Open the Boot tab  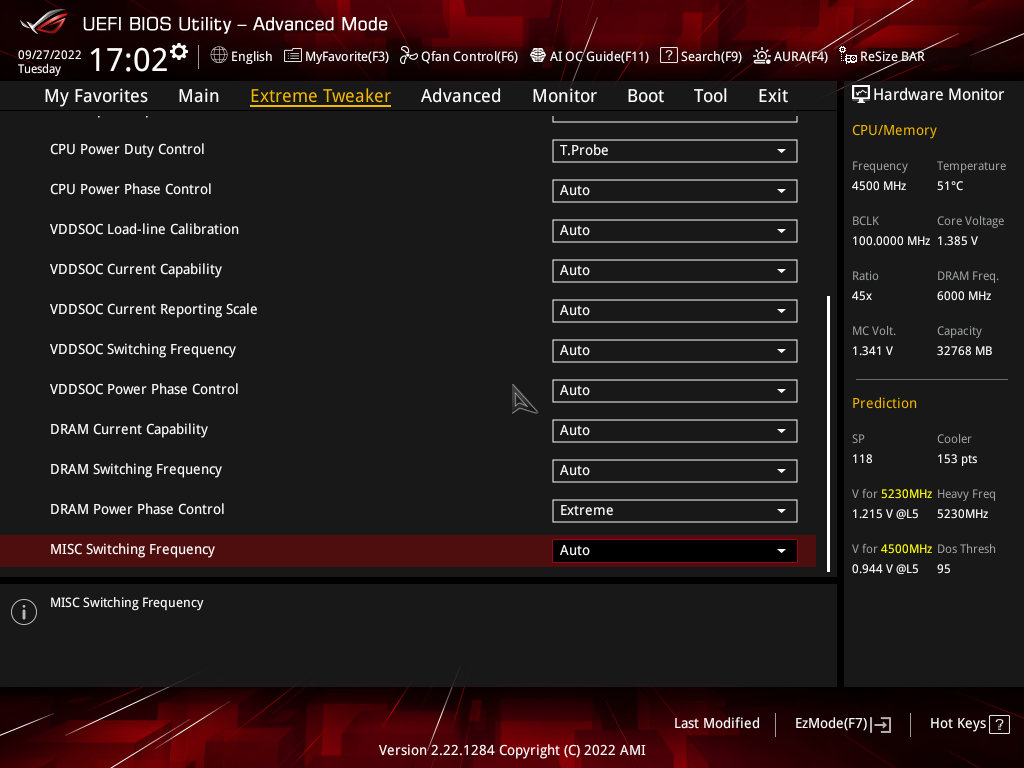pyautogui.click(x=645, y=96)
